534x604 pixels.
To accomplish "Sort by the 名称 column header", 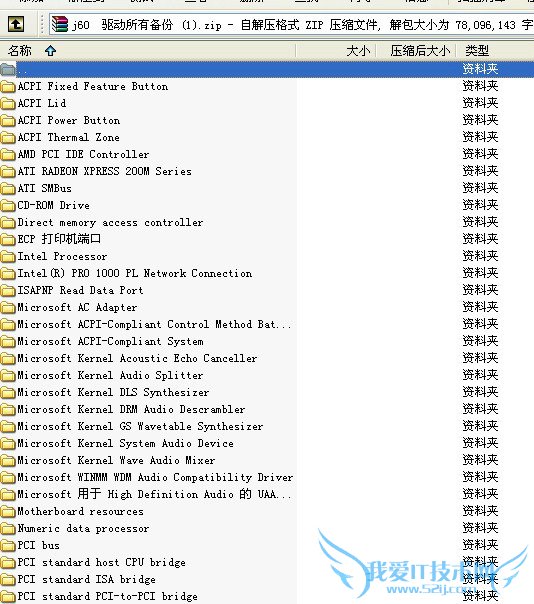I will 148,50.
